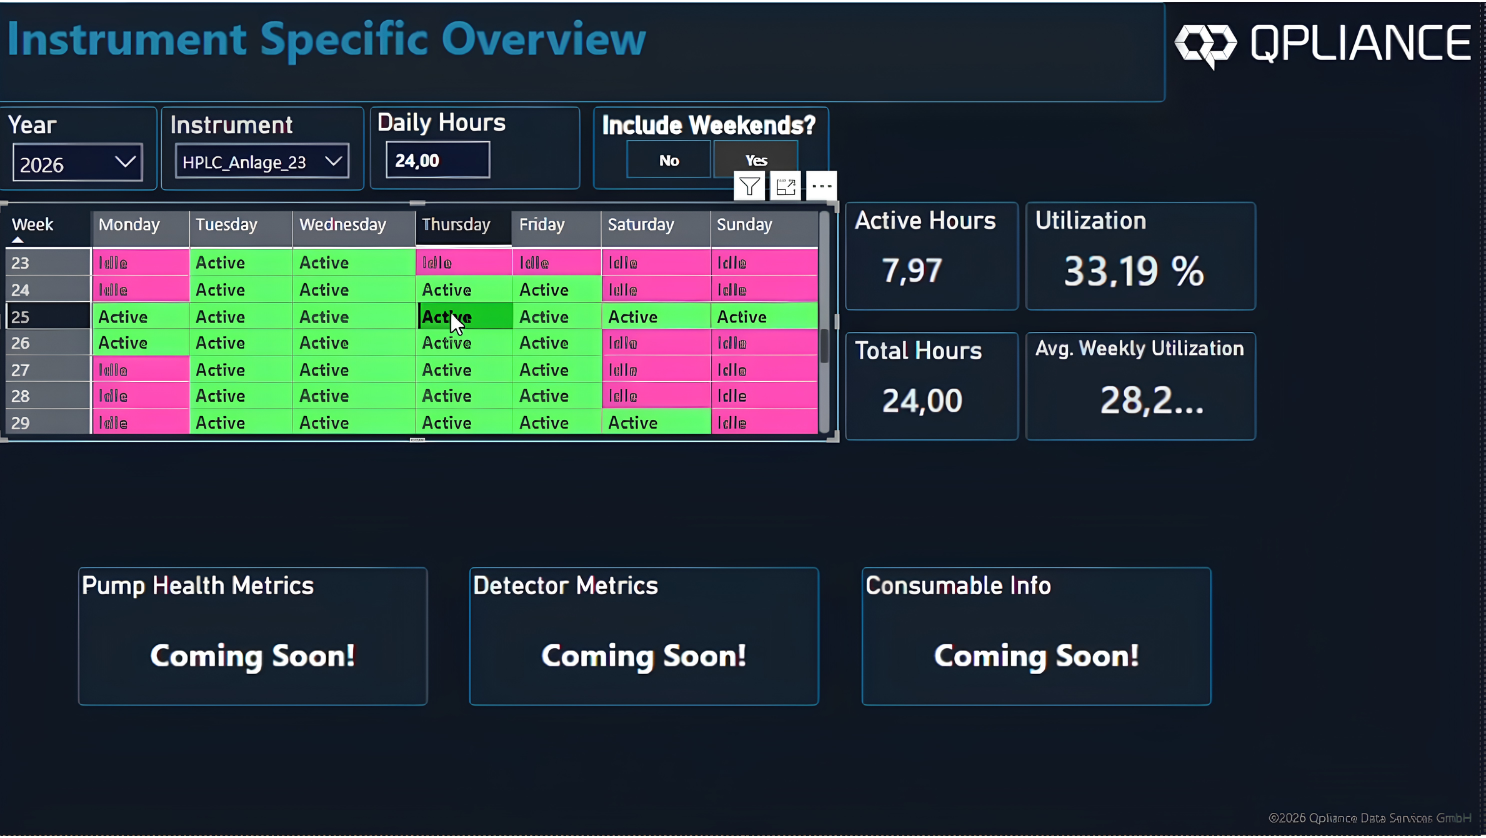
Task: Click the QPLIANCE logo
Action: click(1322, 44)
